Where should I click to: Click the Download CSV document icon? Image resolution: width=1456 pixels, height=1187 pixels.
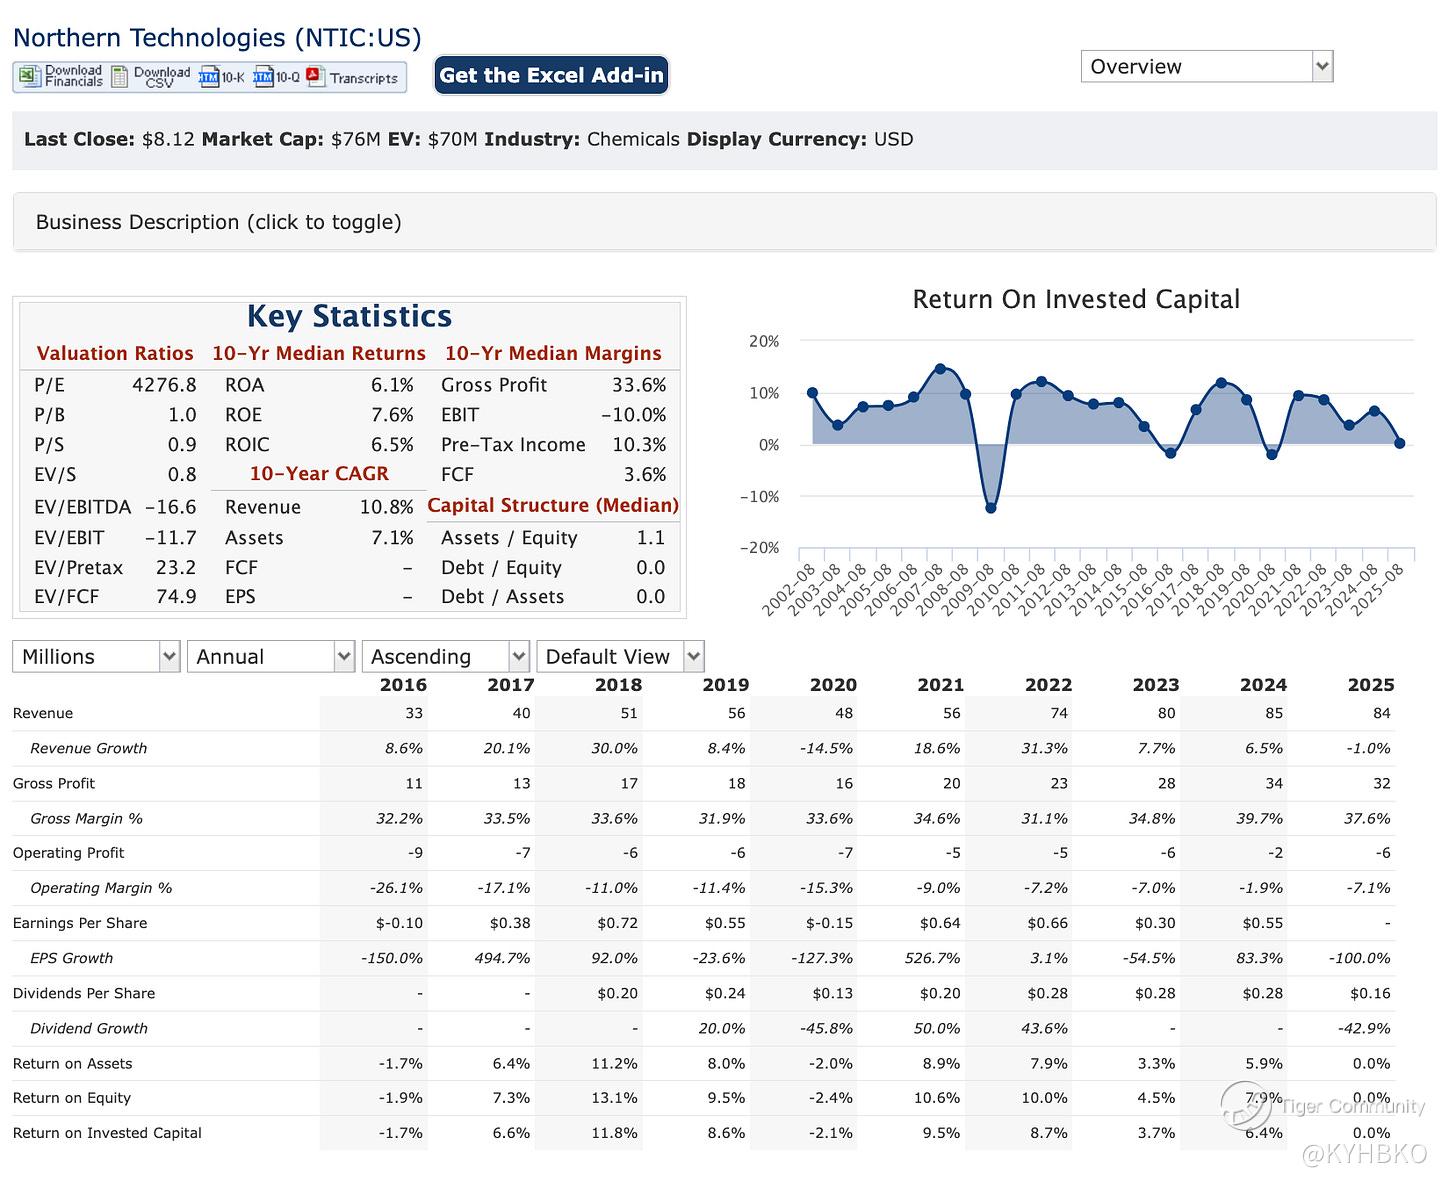120,77
